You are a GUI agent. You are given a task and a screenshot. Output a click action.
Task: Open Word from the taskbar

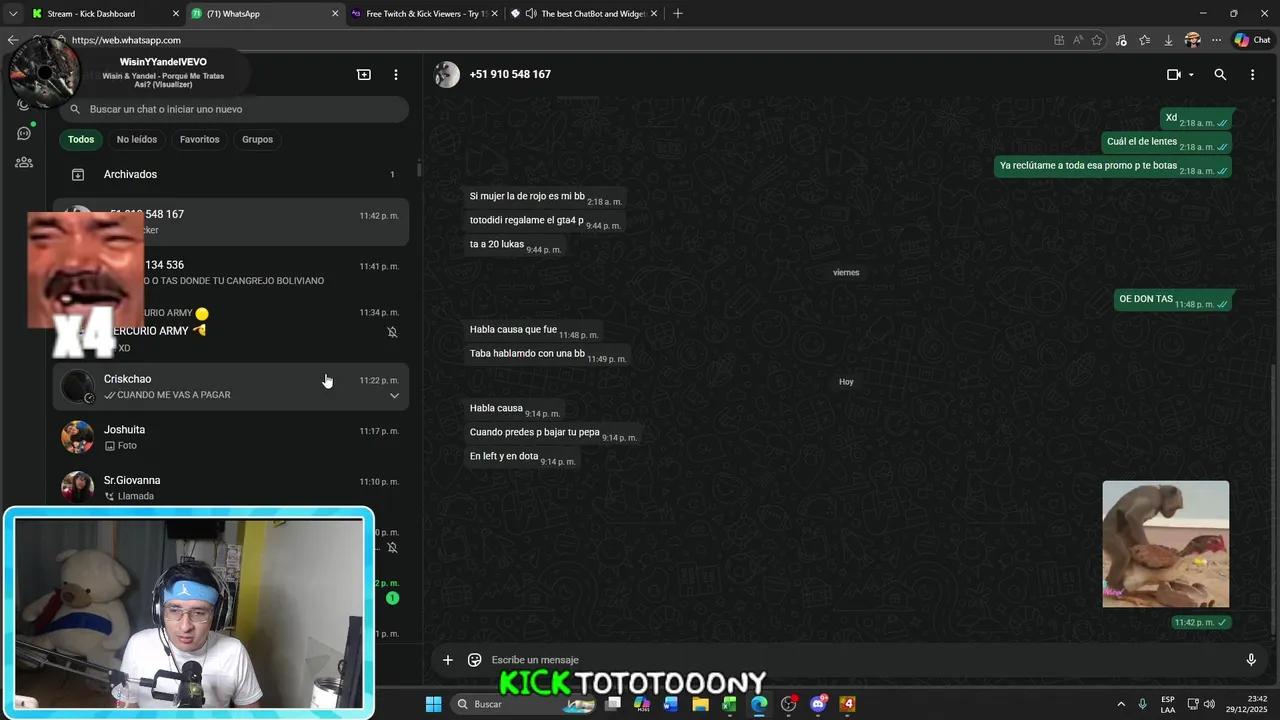coord(670,704)
